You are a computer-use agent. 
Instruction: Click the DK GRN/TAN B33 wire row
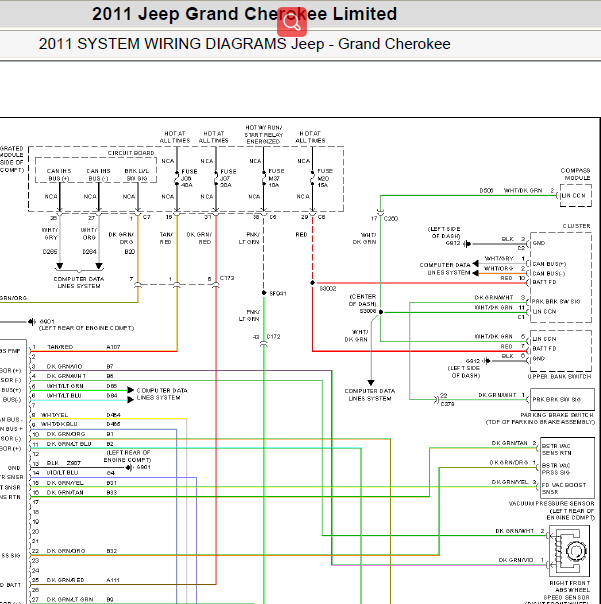[x=82, y=492]
